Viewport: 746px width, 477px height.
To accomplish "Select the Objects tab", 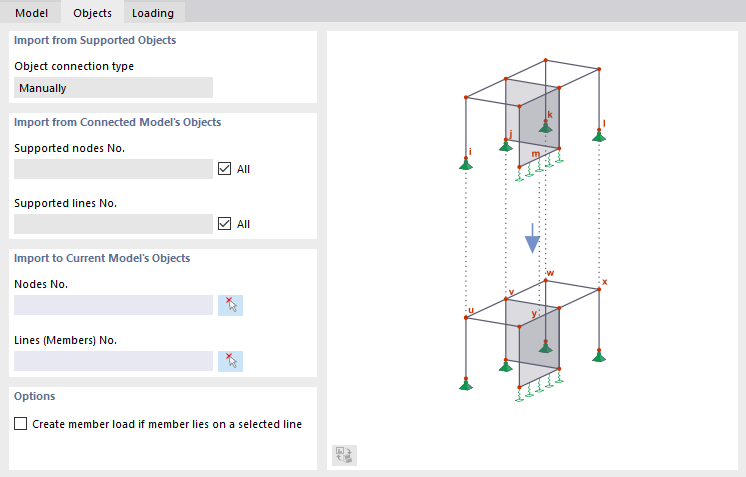I will [x=92, y=13].
